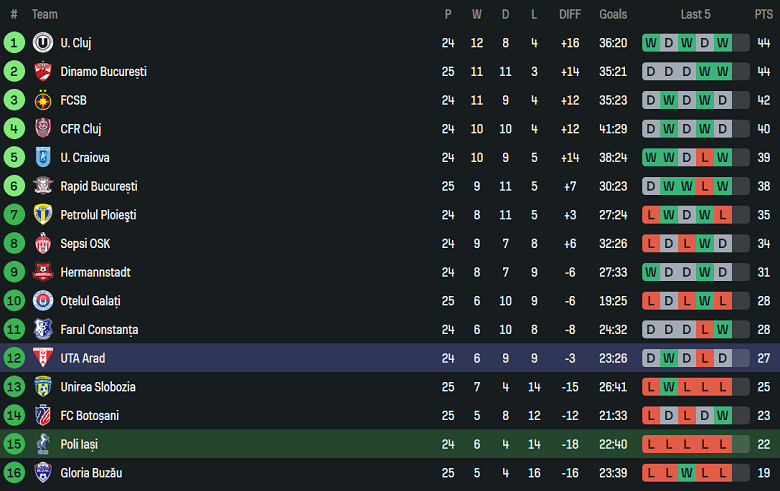This screenshot has height=491, width=780.
Task: Open the Farul Constanța team page
Action: tap(99, 330)
